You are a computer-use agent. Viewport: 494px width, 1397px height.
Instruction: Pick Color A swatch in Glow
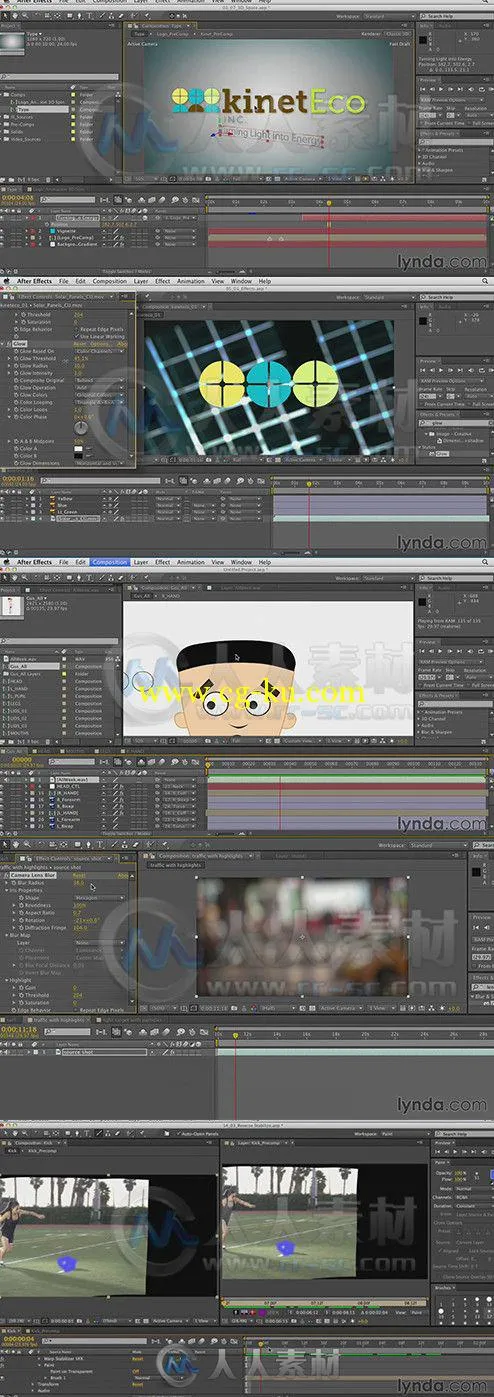pos(79,448)
